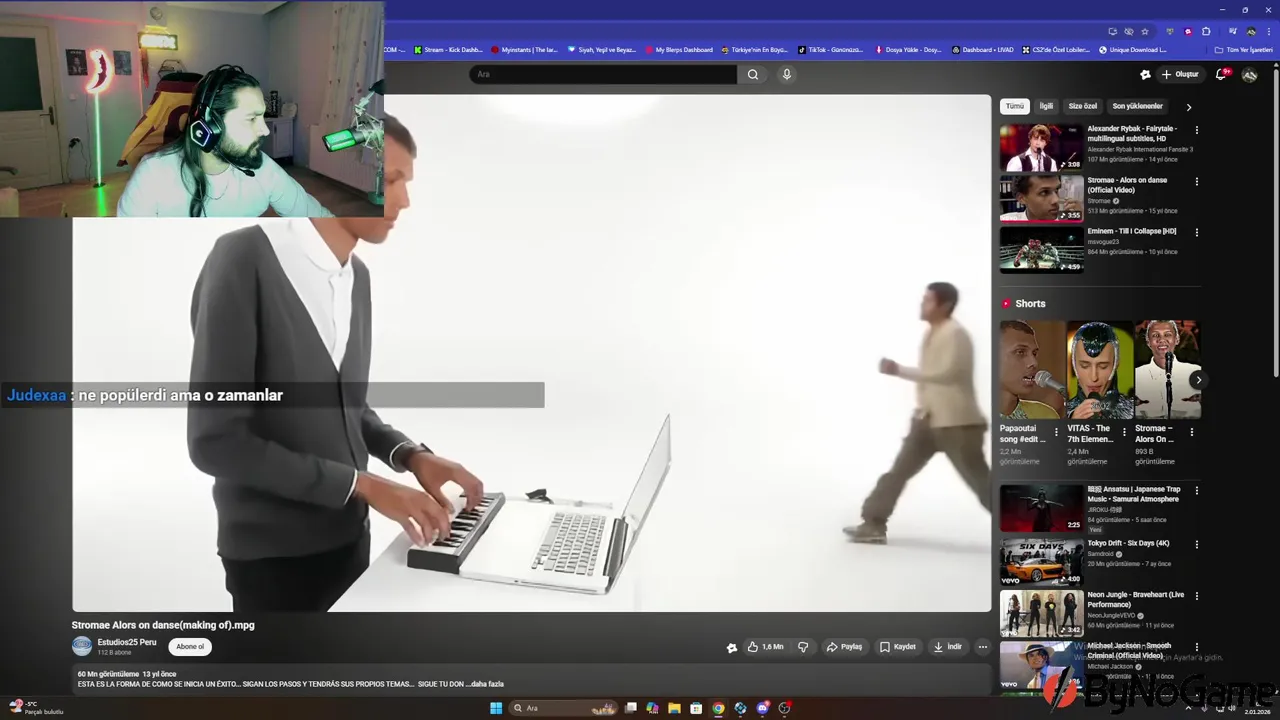
Task: Select the İlgili filter chip
Action: coord(1046,106)
